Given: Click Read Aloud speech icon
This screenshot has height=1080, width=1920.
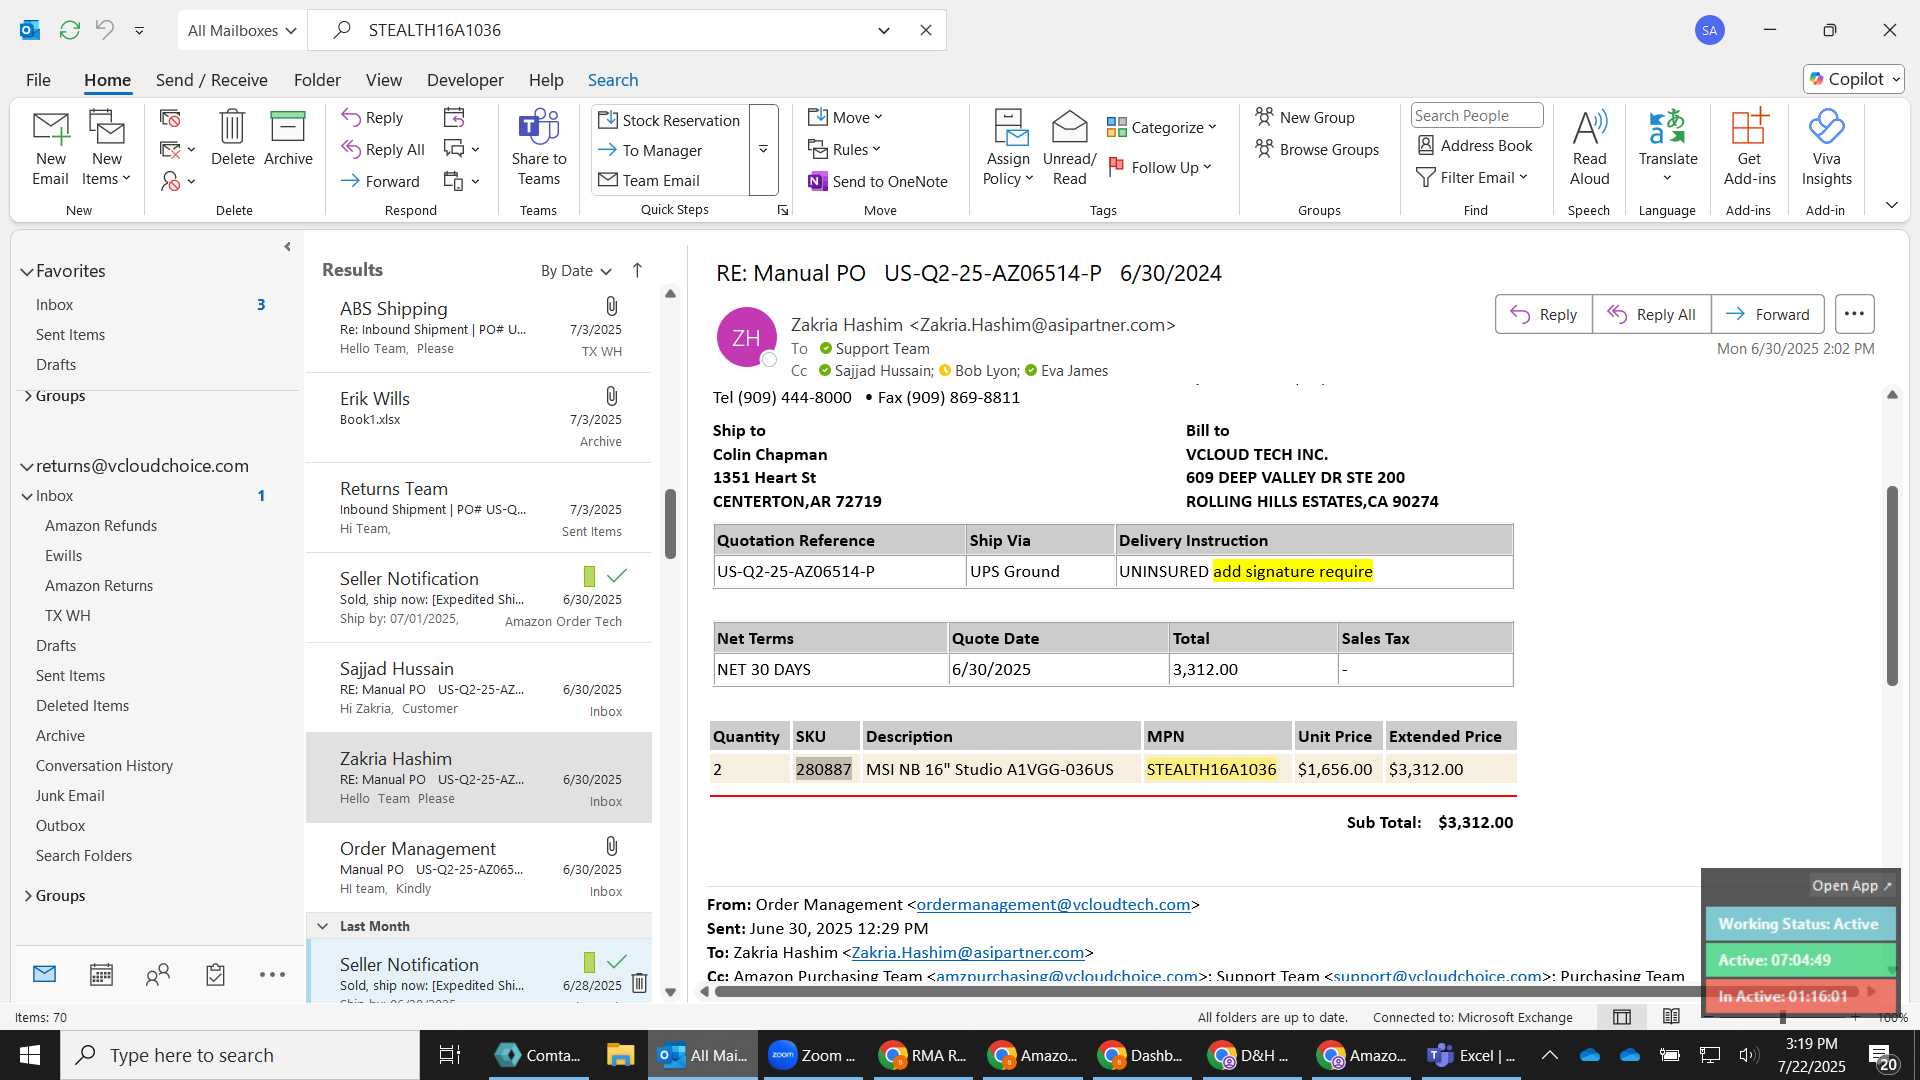Looking at the screenshot, I should coord(1589,148).
